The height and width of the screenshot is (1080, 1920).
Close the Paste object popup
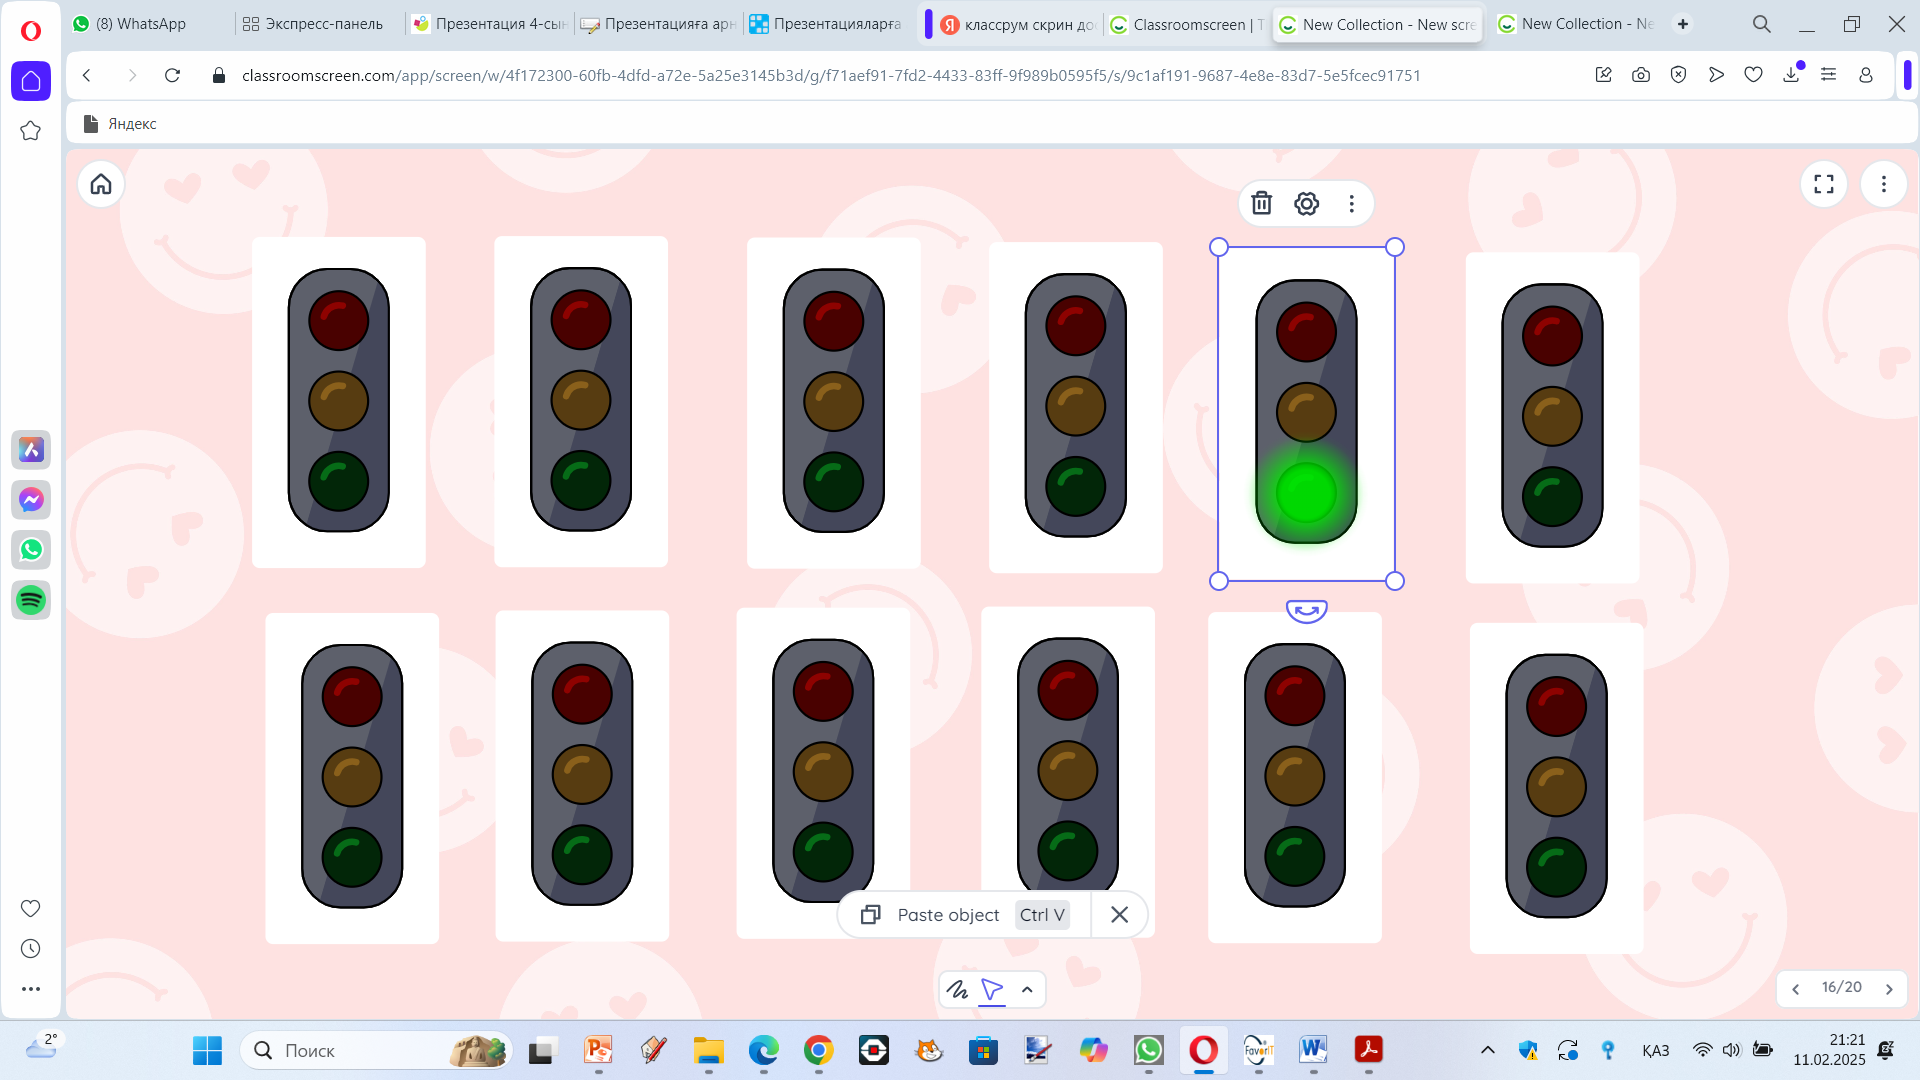click(1119, 915)
